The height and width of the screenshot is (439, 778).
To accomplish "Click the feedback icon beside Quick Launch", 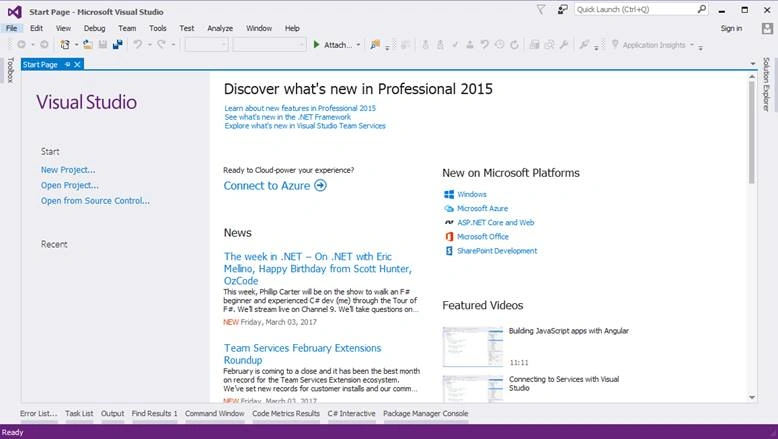I will coord(562,9).
